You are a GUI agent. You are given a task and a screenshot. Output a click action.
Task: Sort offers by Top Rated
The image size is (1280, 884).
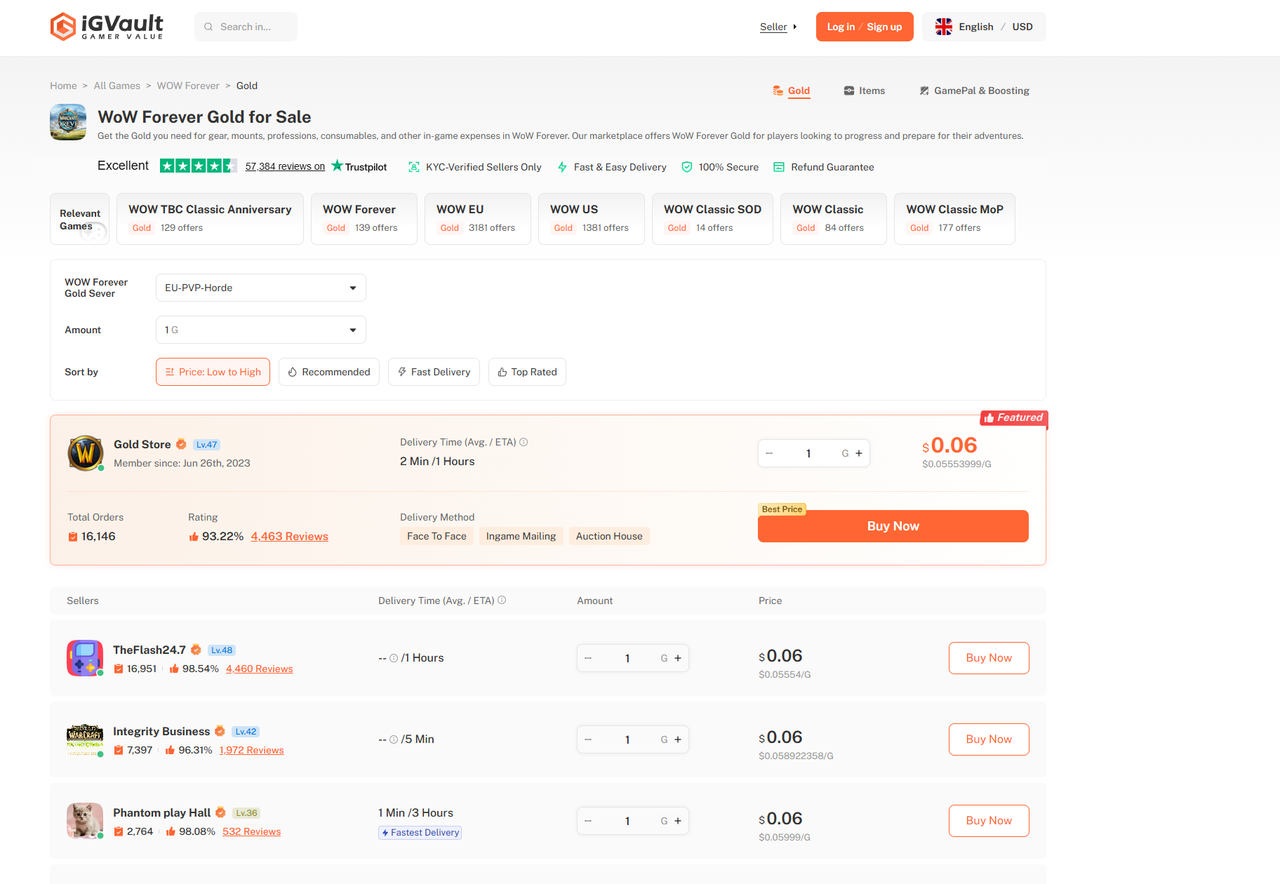click(x=528, y=372)
